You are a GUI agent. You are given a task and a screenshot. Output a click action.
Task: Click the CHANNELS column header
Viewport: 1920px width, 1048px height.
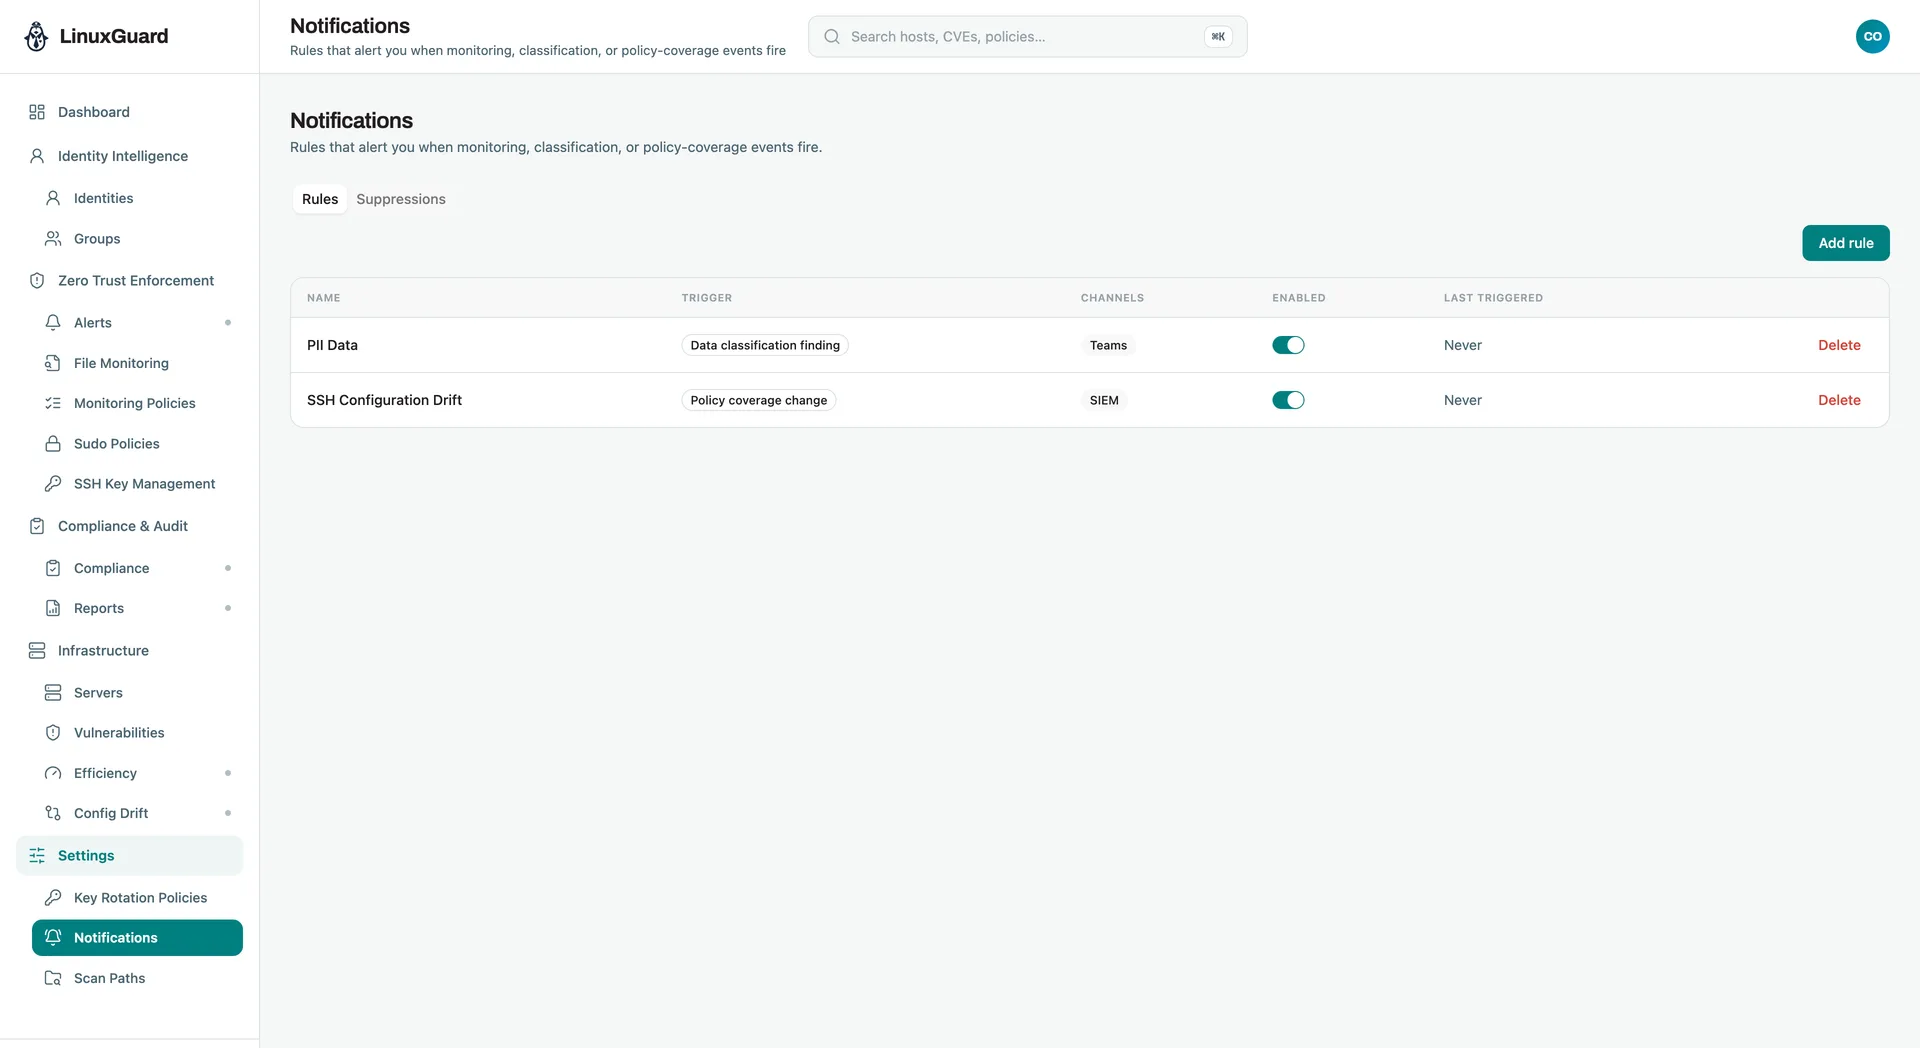point(1112,298)
